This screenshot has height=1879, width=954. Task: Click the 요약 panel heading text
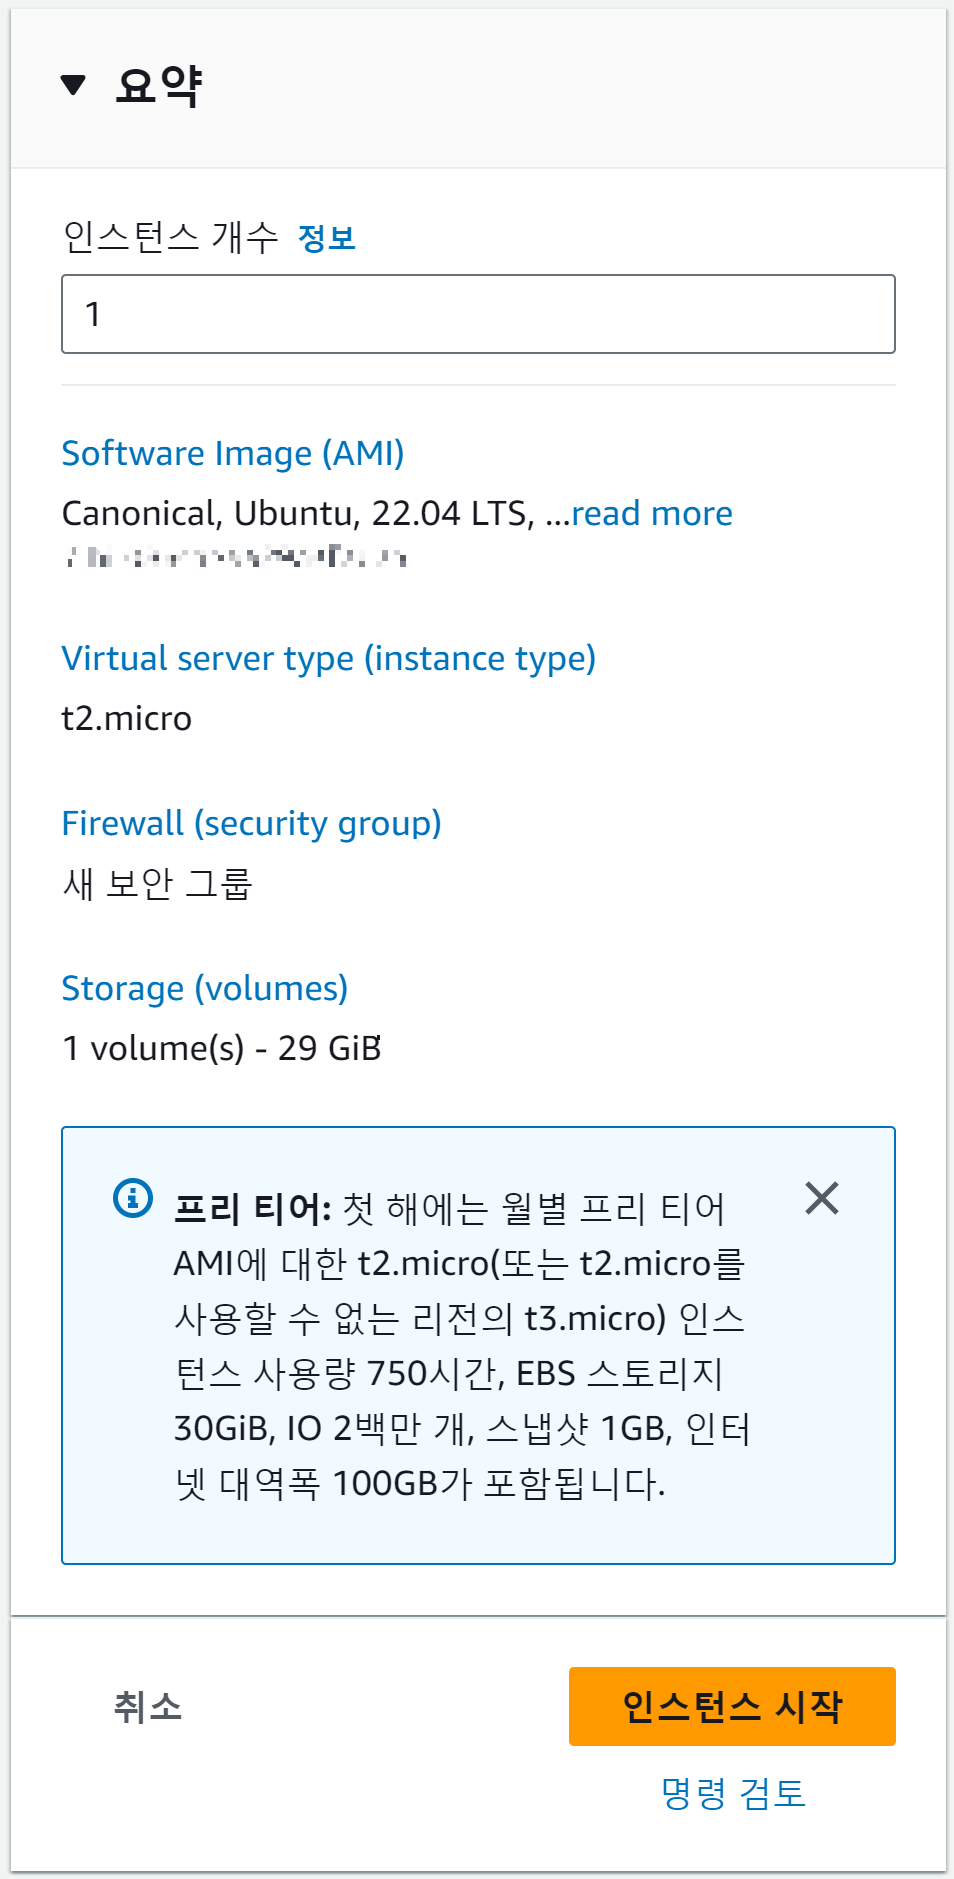tap(159, 85)
